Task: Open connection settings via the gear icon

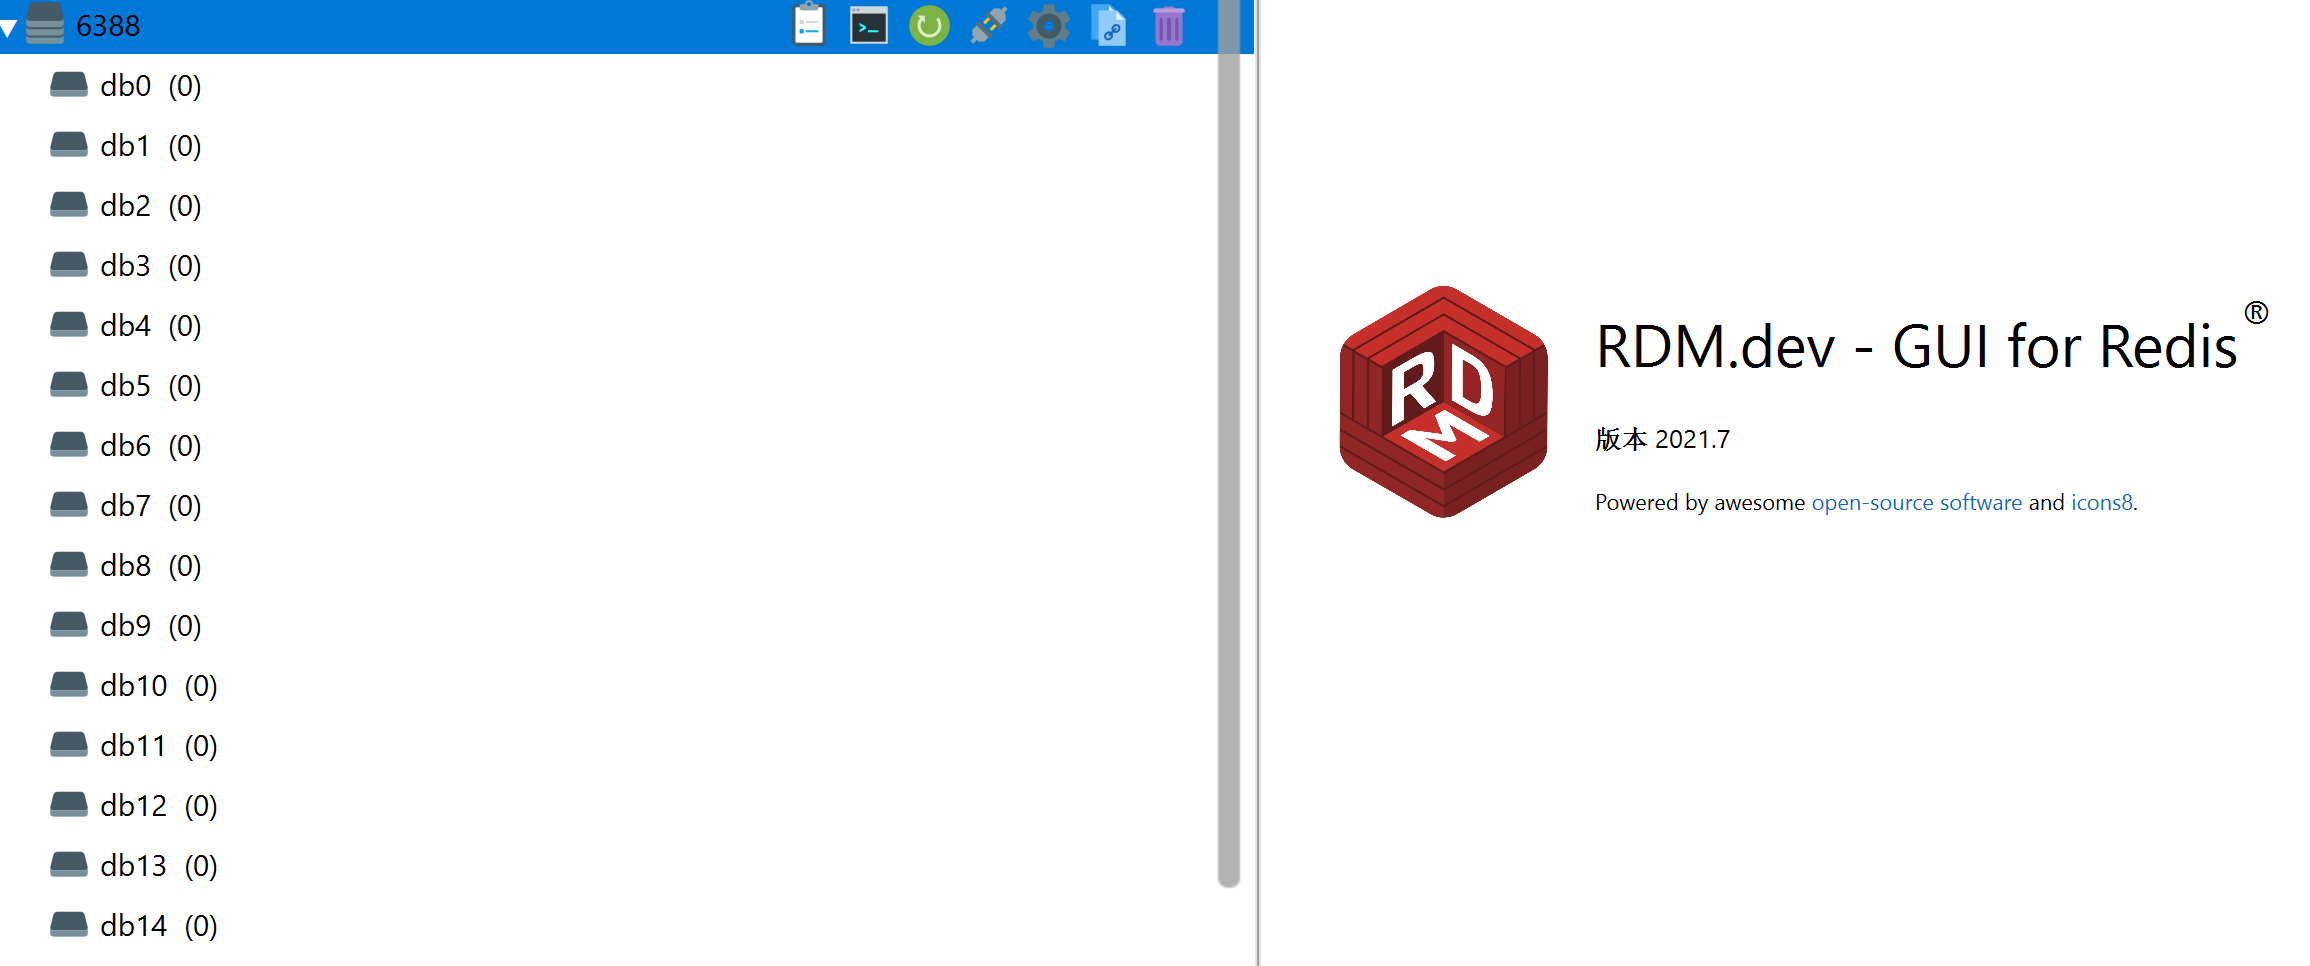Action: click(1049, 26)
